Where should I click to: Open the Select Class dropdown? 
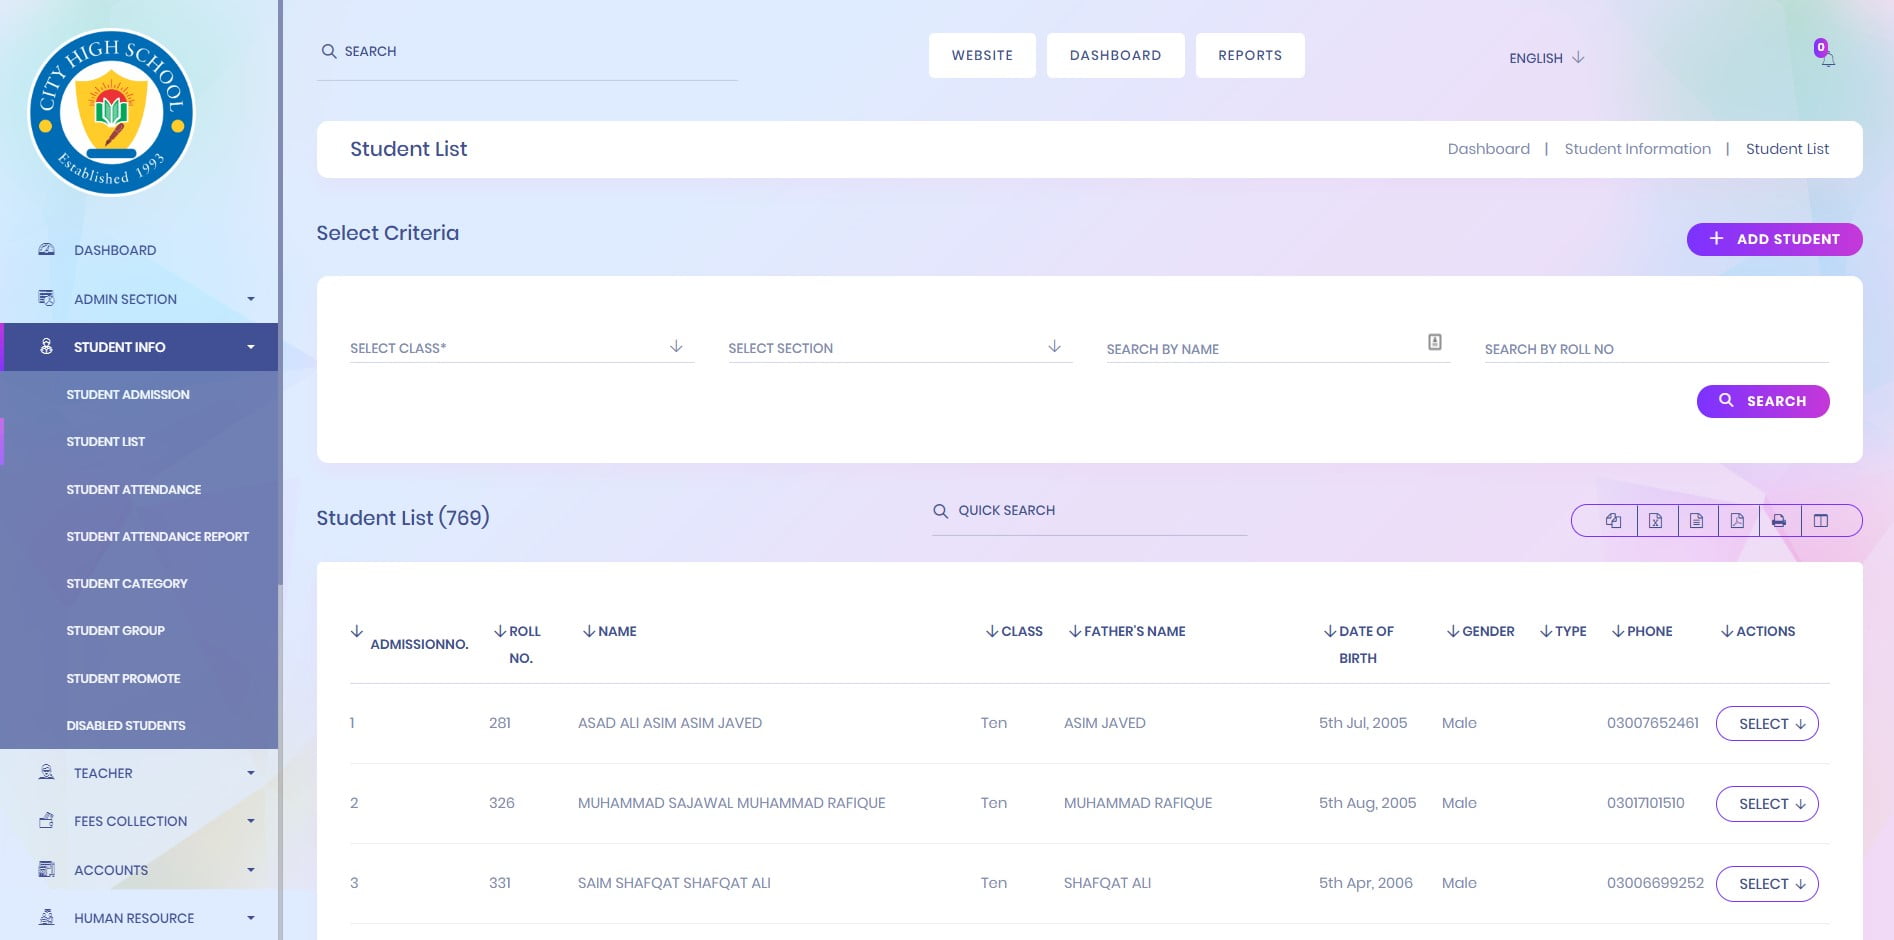tap(520, 348)
